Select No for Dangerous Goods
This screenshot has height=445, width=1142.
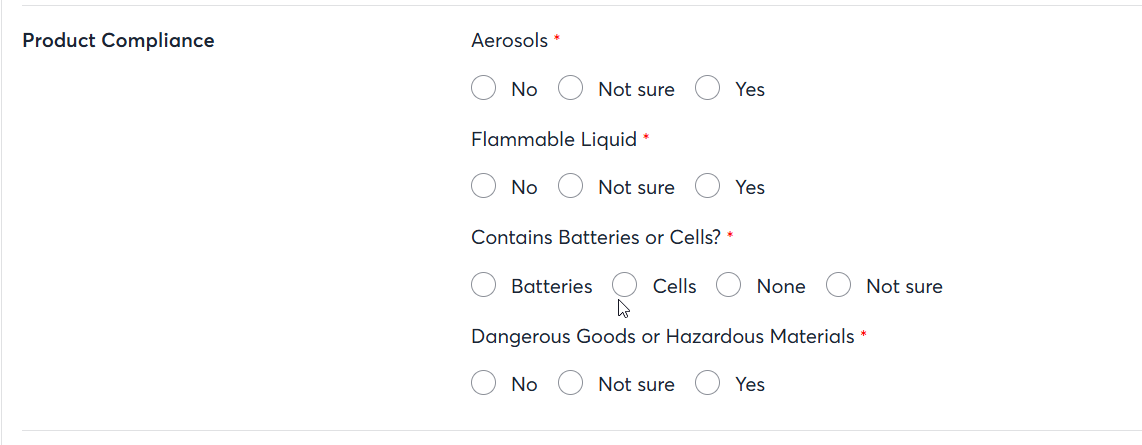tap(484, 384)
